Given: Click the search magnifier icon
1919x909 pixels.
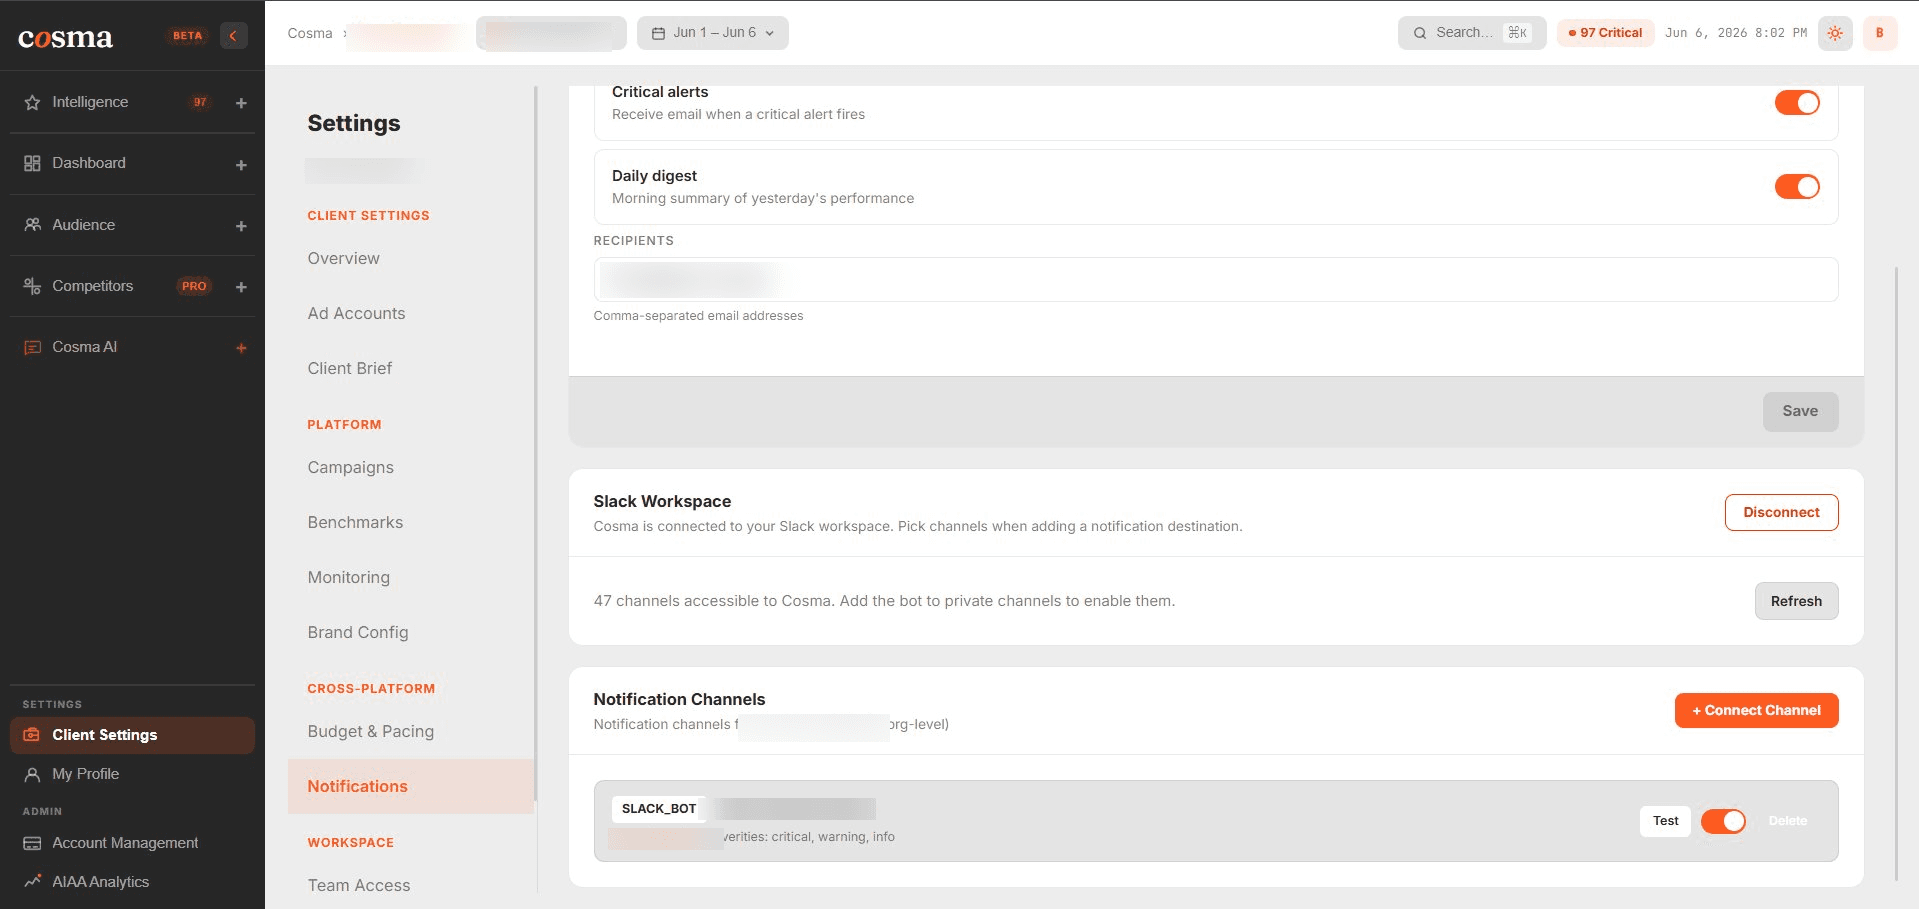Looking at the screenshot, I should click(1420, 33).
